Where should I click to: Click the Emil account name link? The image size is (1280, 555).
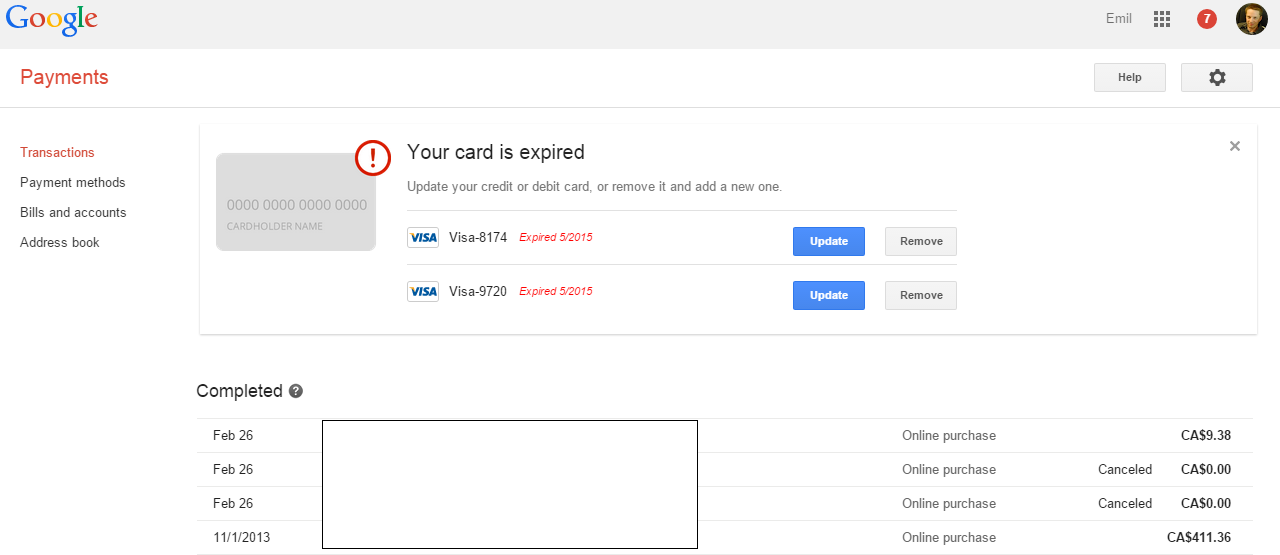[x=1119, y=18]
